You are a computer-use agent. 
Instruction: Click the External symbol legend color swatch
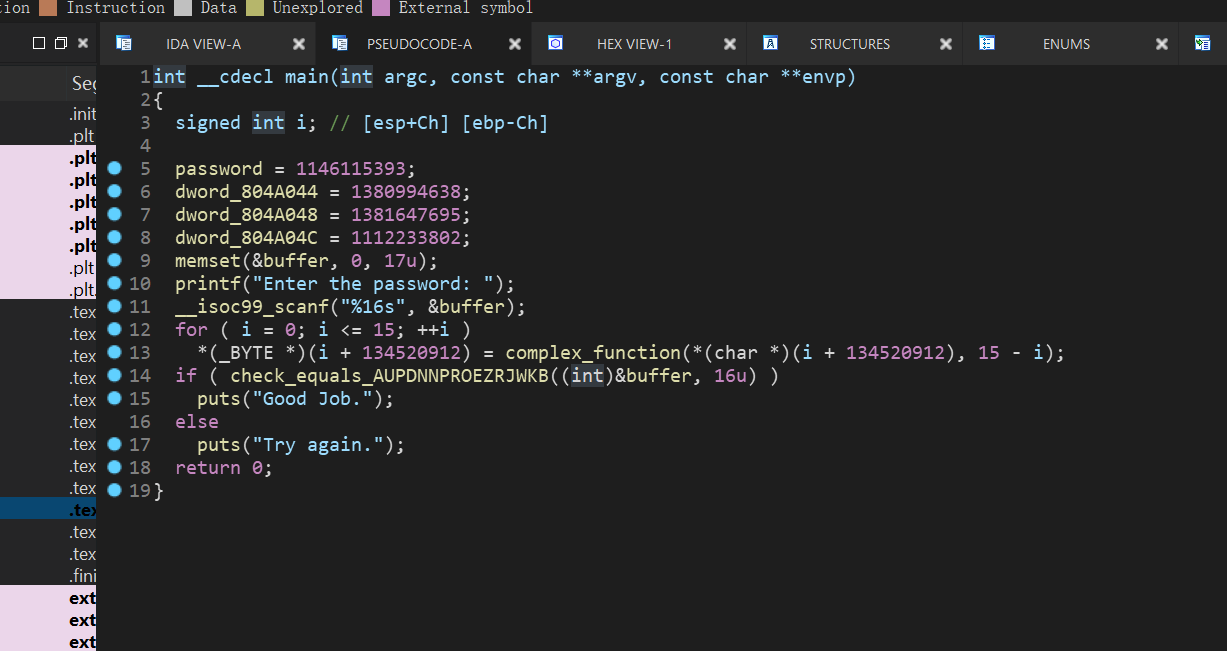click(380, 8)
